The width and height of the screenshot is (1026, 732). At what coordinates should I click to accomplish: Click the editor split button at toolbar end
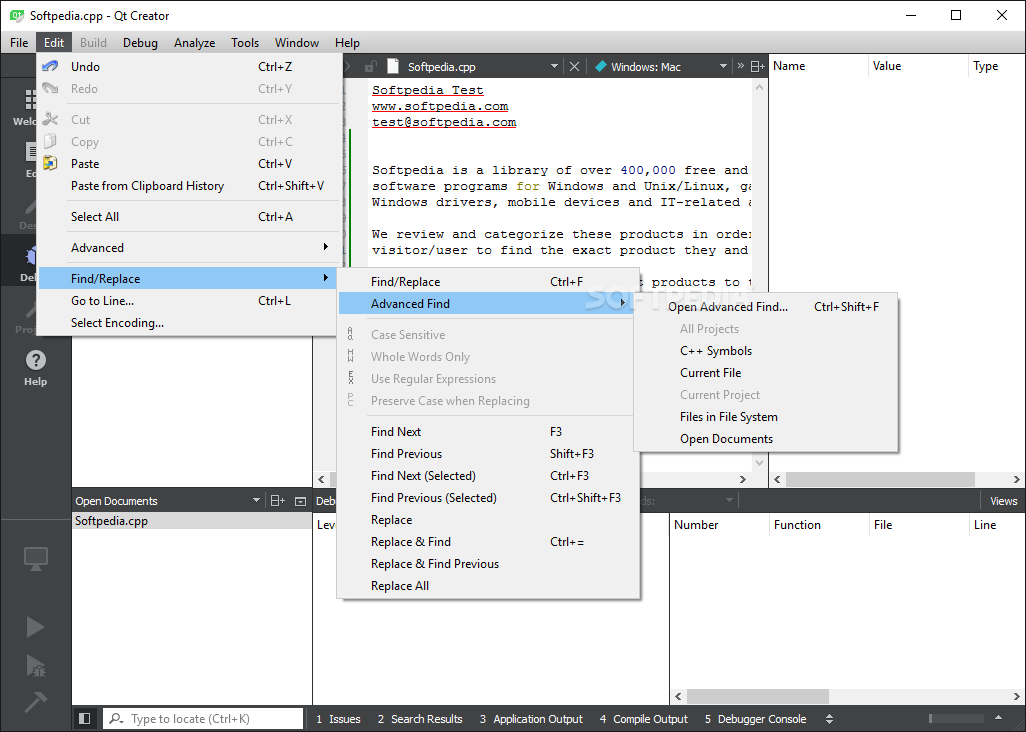click(x=757, y=67)
